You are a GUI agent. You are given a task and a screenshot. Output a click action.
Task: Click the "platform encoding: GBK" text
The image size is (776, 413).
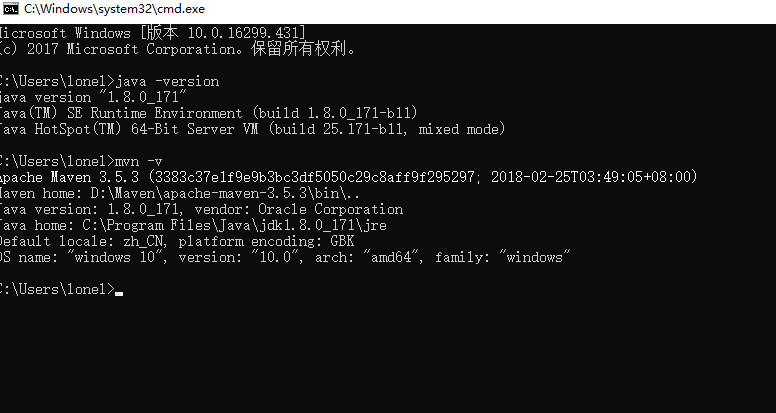click(x=266, y=241)
